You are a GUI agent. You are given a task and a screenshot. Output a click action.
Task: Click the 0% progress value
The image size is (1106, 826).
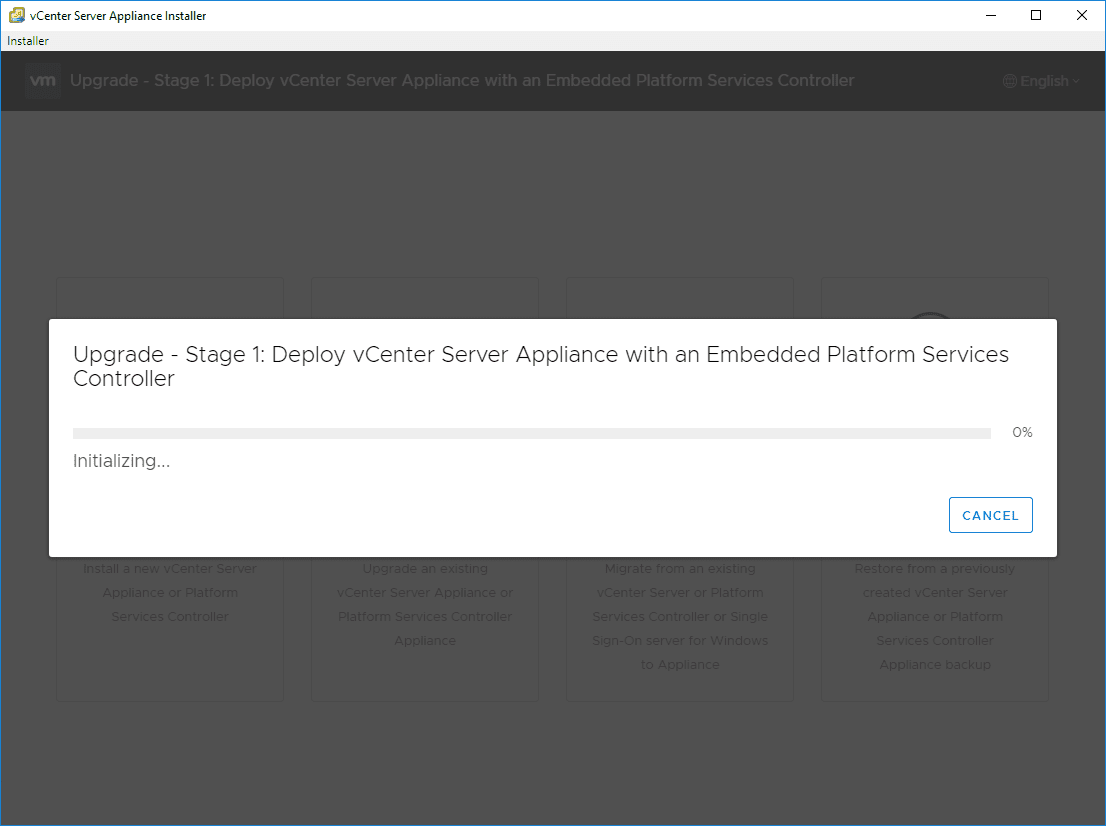click(x=1022, y=432)
